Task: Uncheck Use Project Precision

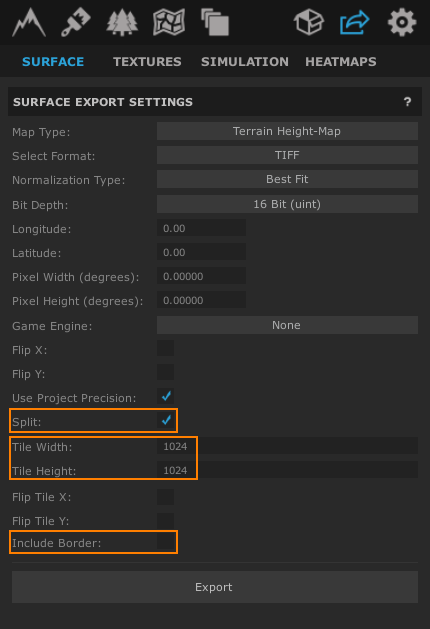Action: pyautogui.click(x=166, y=396)
